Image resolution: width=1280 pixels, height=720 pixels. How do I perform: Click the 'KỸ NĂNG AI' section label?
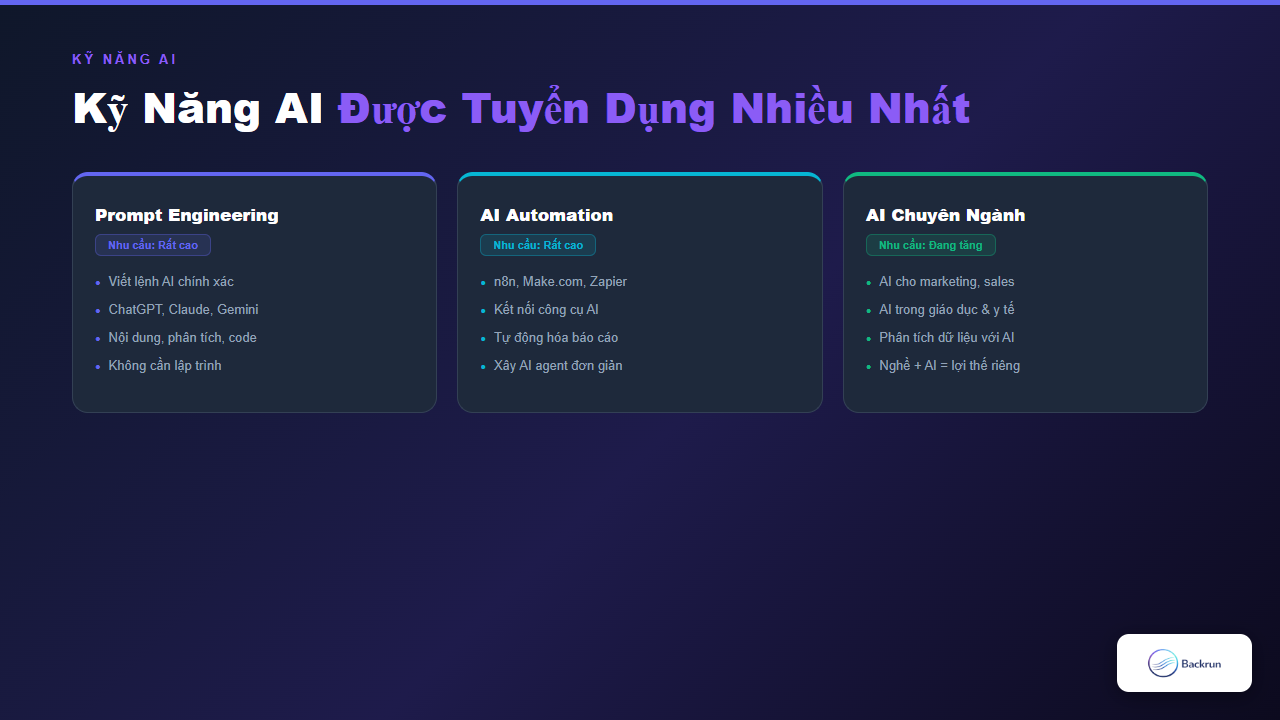(124, 59)
